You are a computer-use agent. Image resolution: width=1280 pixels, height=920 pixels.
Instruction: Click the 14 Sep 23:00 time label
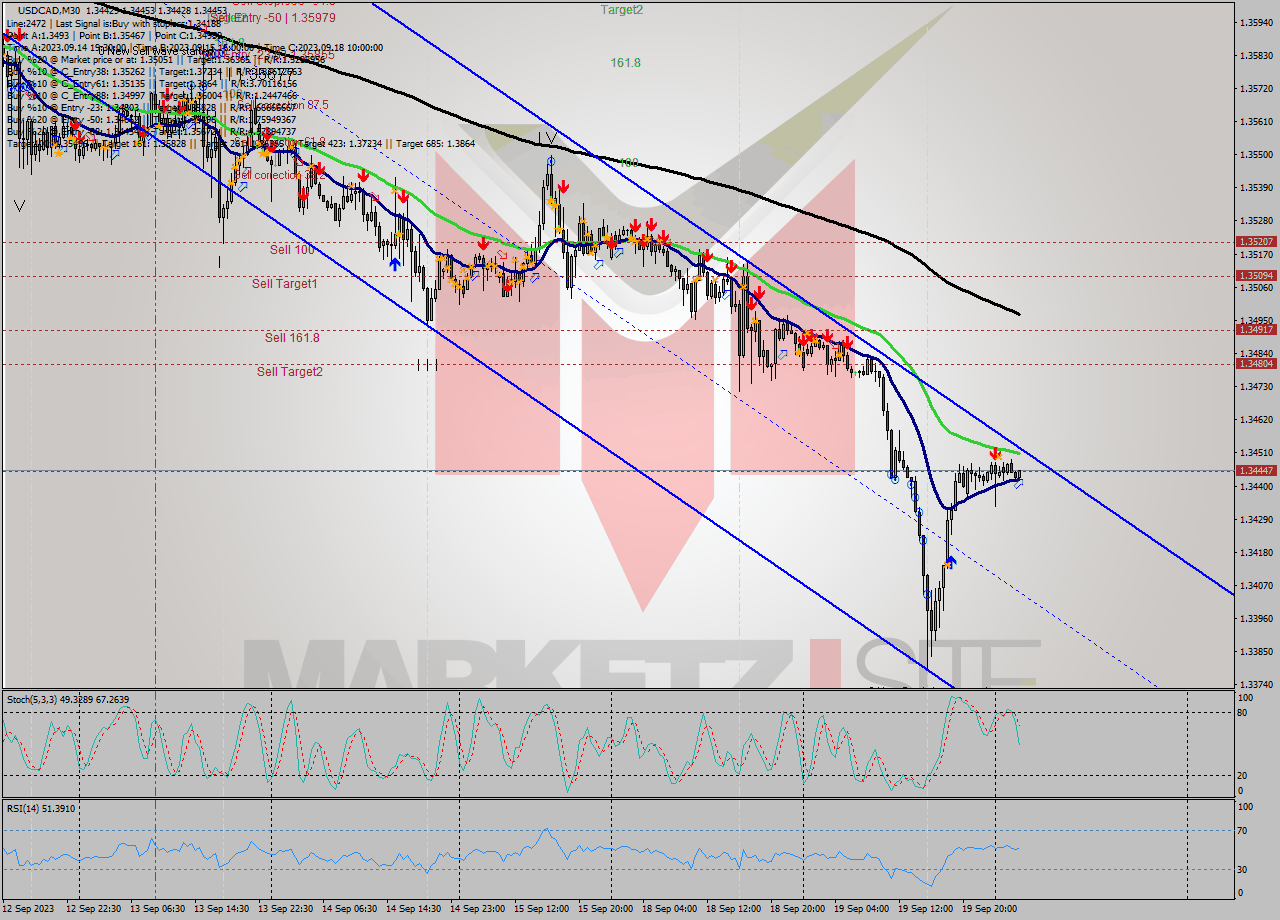(478, 909)
